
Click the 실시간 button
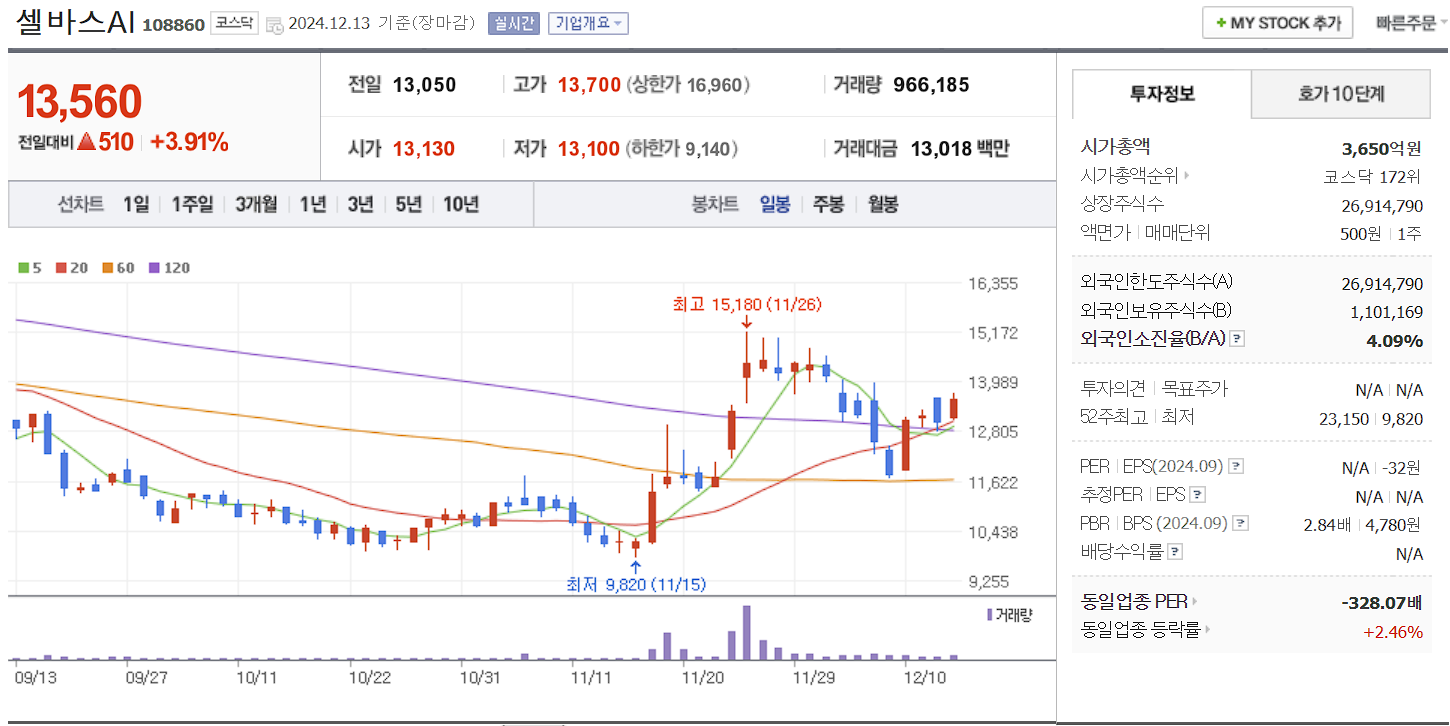(x=512, y=24)
